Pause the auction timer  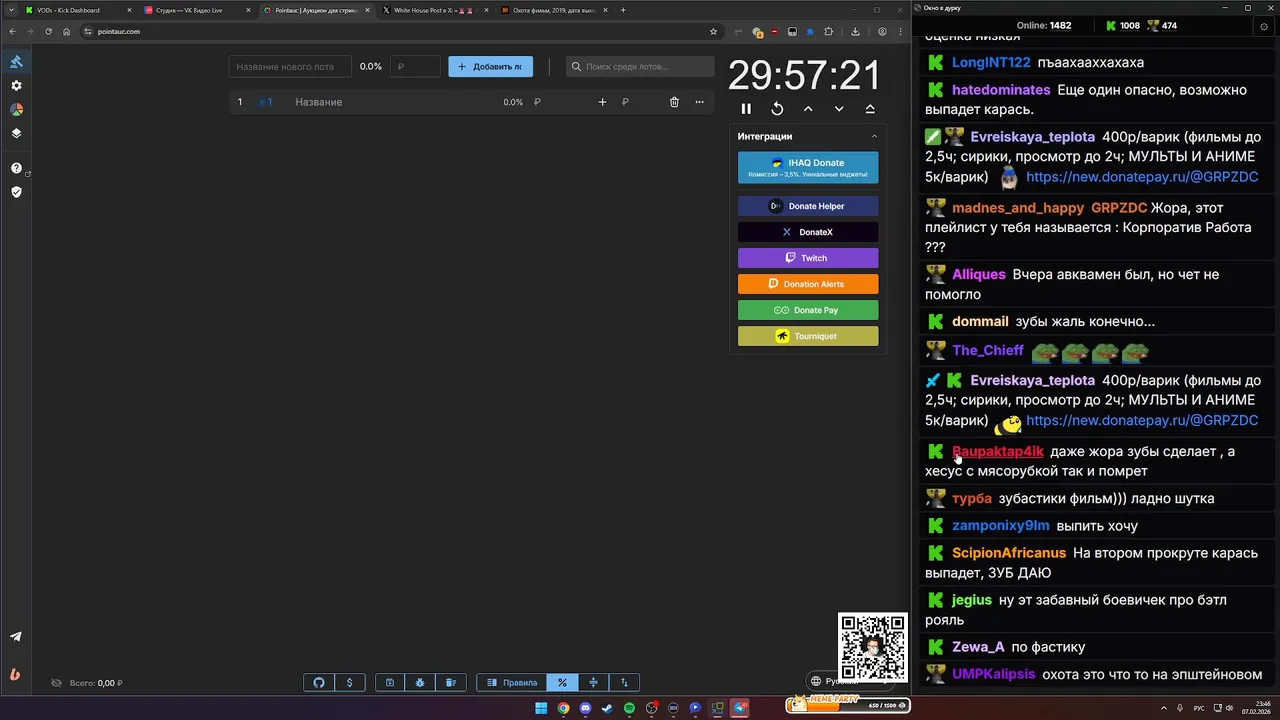coord(746,109)
